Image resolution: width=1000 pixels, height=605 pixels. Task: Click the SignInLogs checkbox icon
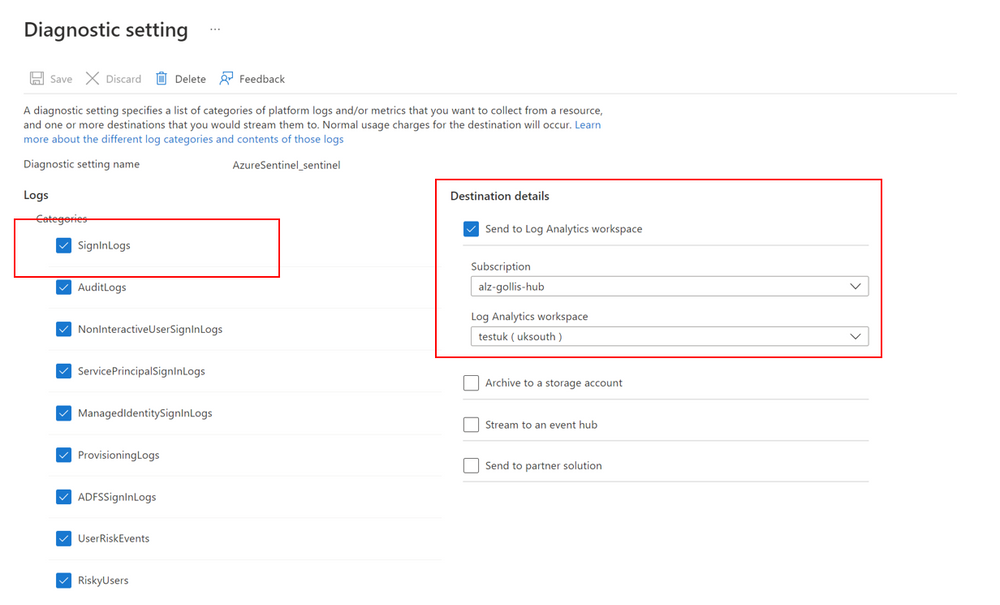tap(63, 245)
